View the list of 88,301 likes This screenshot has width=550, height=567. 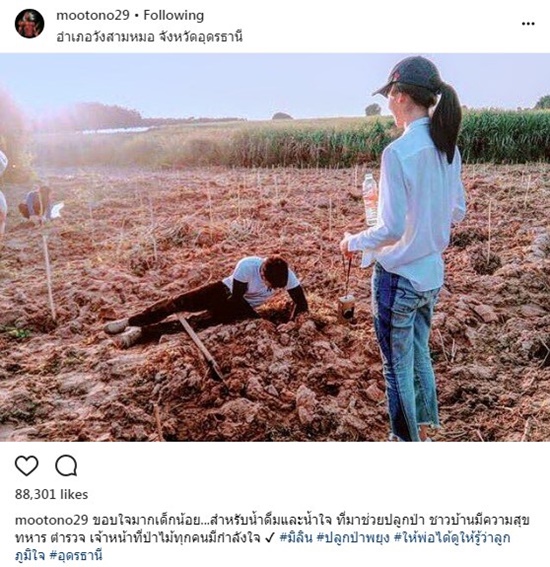[x=51, y=494]
